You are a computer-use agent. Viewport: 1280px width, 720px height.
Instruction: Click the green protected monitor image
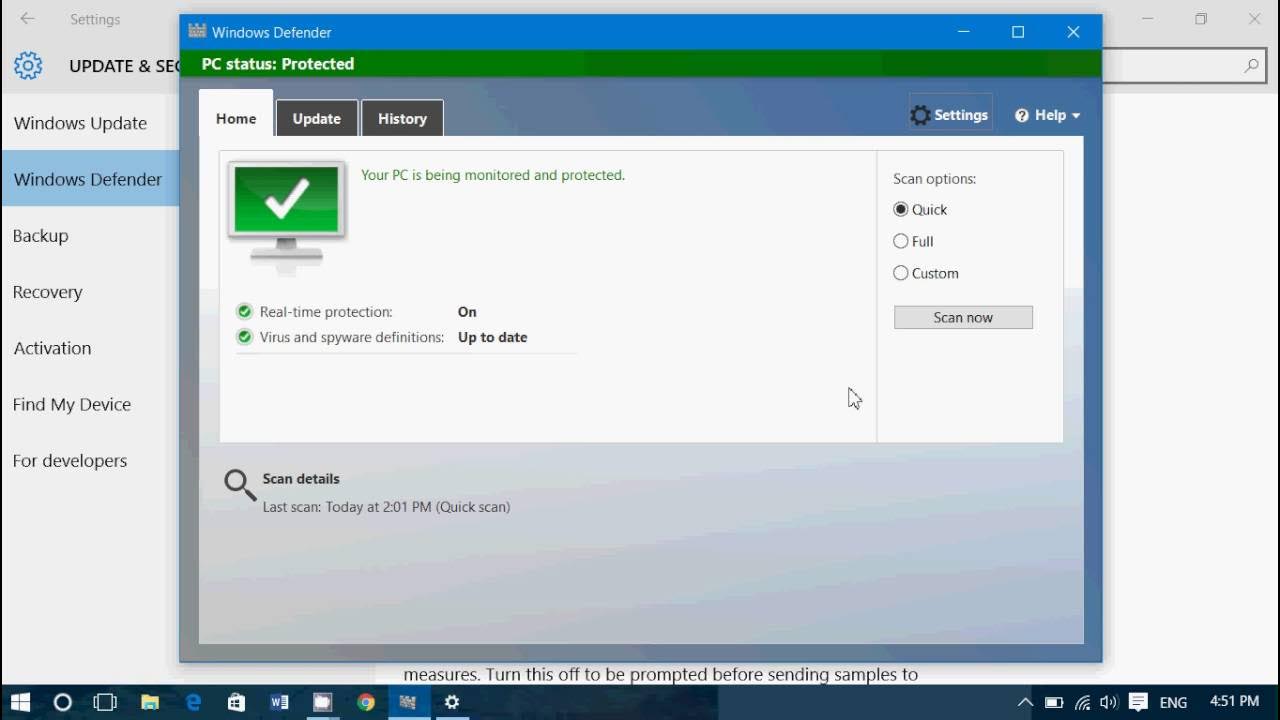coord(287,216)
